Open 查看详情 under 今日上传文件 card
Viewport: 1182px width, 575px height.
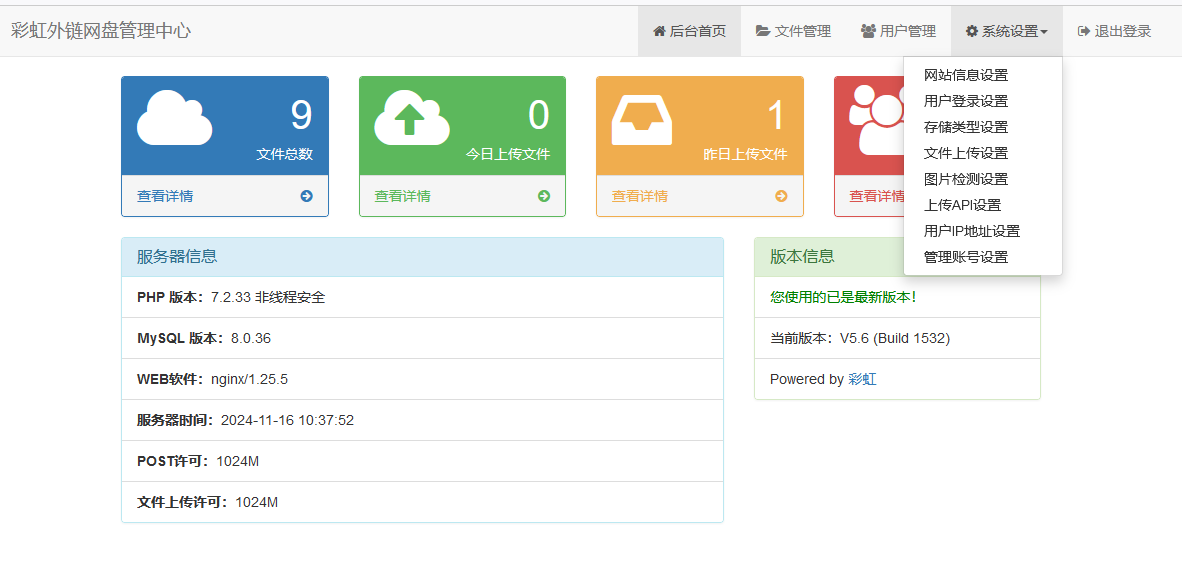[x=403, y=196]
